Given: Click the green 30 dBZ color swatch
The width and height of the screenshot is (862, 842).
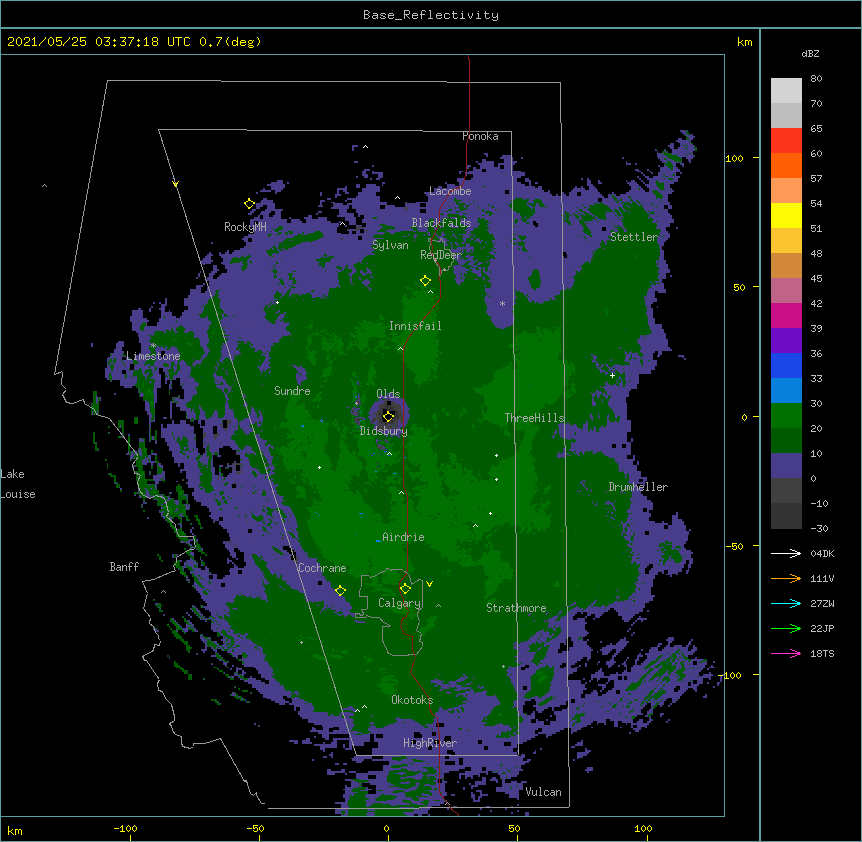Looking at the screenshot, I should pyautogui.click(x=786, y=416).
